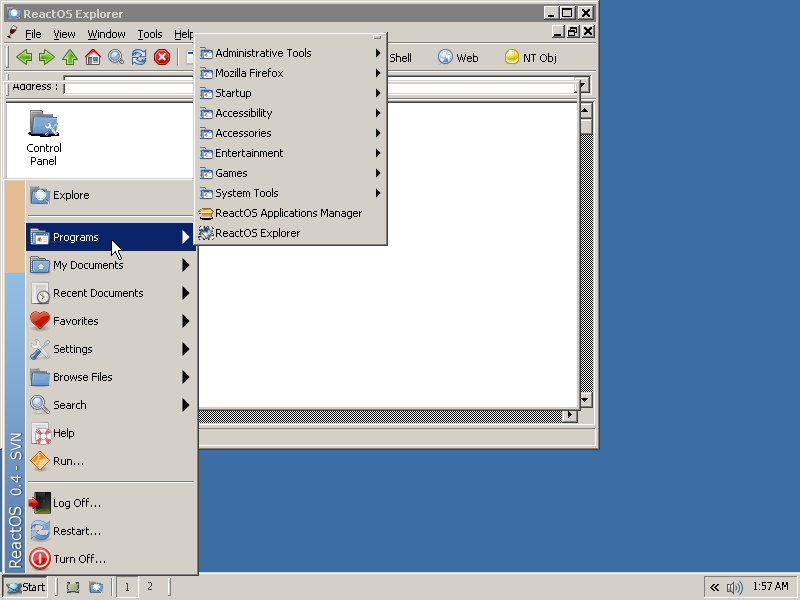This screenshot has width=800, height=600.
Task: Show hidden tray icons with the chevron
Action: pos(714,587)
